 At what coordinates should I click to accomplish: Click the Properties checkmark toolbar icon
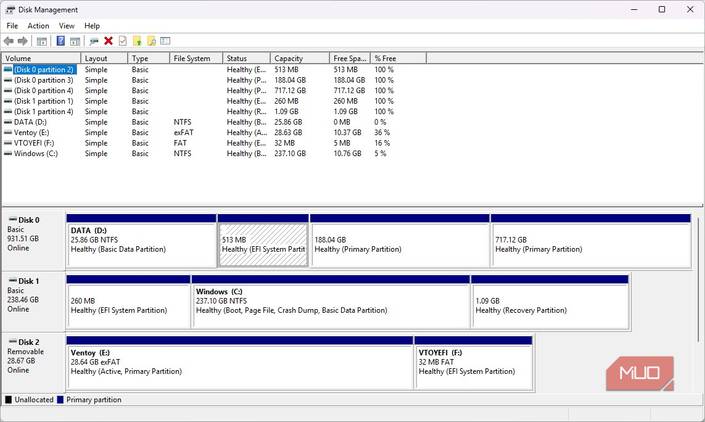(x=123, y=41)
